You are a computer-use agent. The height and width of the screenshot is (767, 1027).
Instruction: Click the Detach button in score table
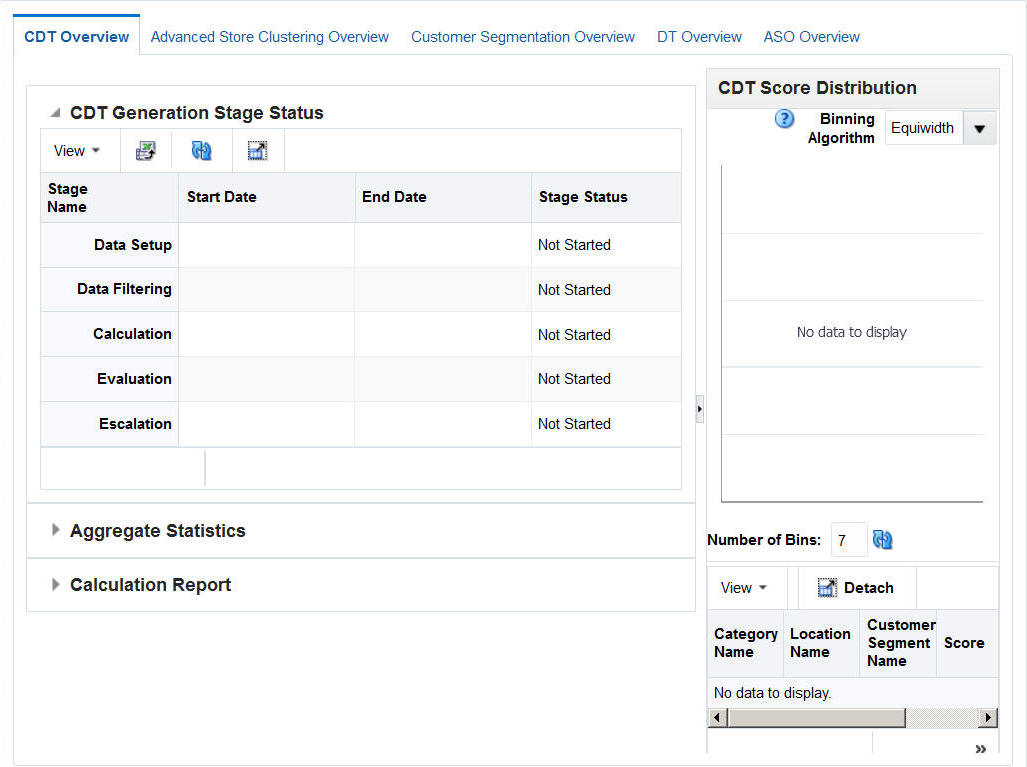click(855, 588)
